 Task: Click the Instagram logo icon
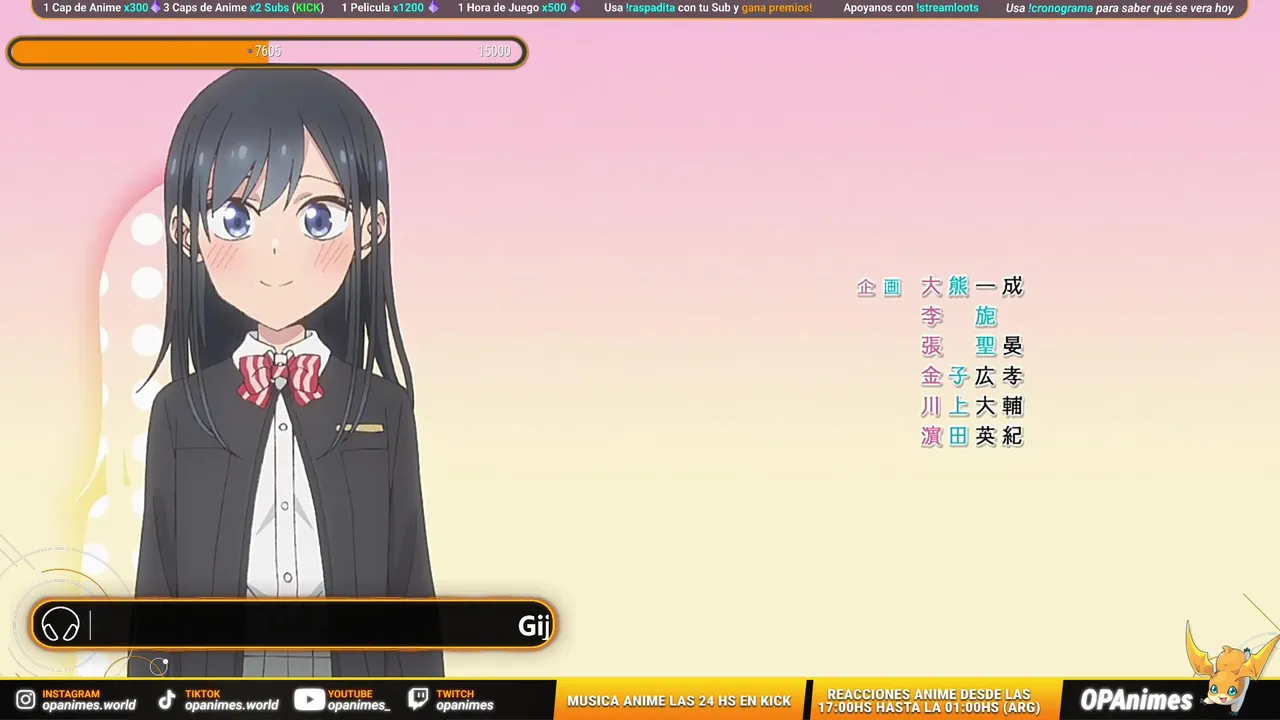coord(25,700)
